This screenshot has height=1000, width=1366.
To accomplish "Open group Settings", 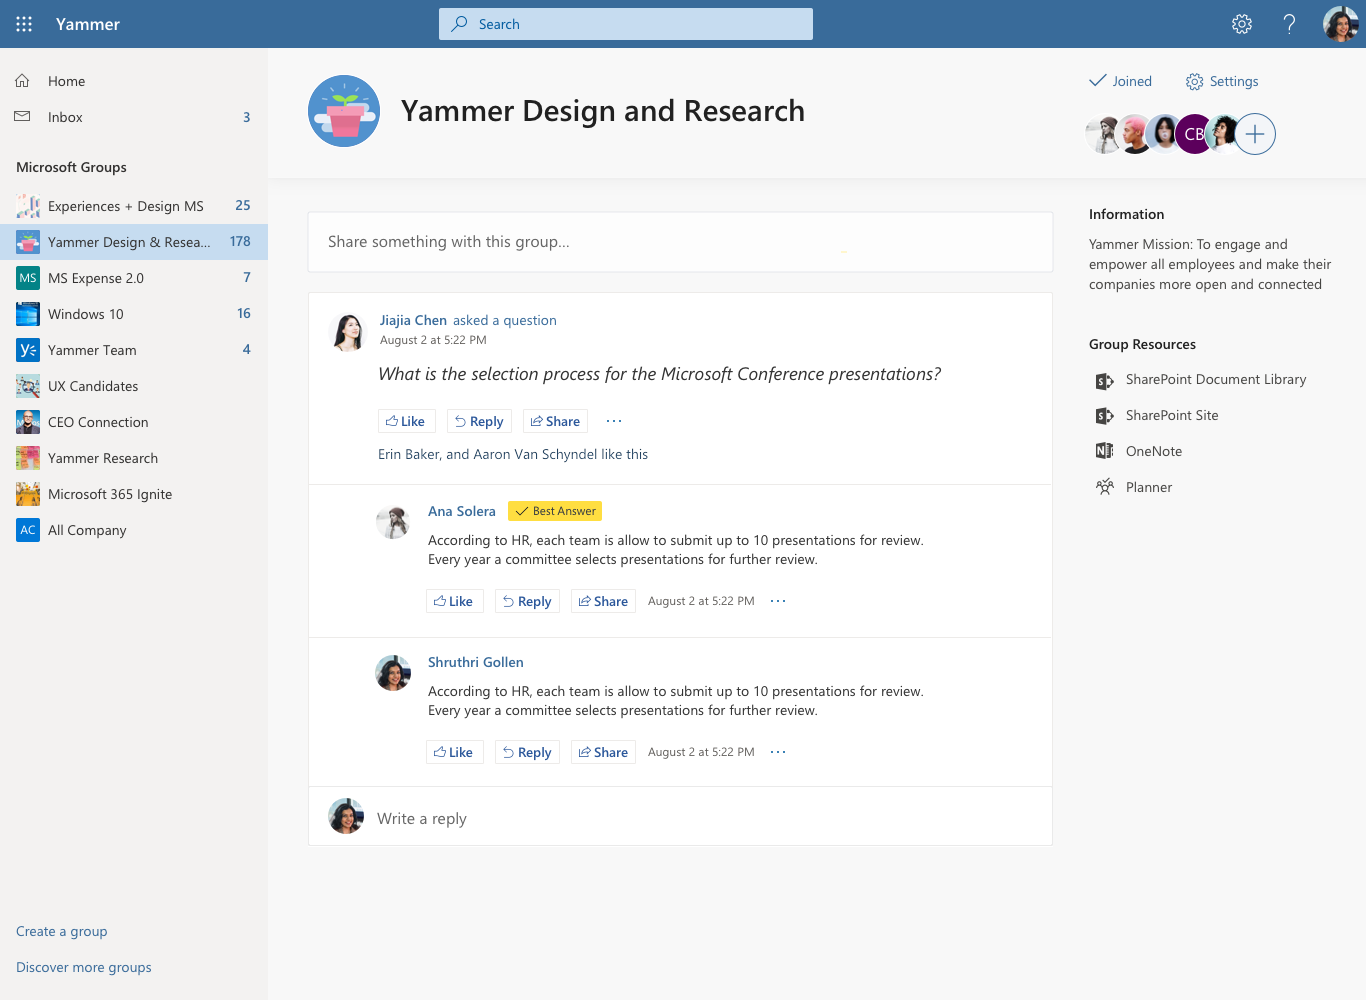I will [1222, 81].
